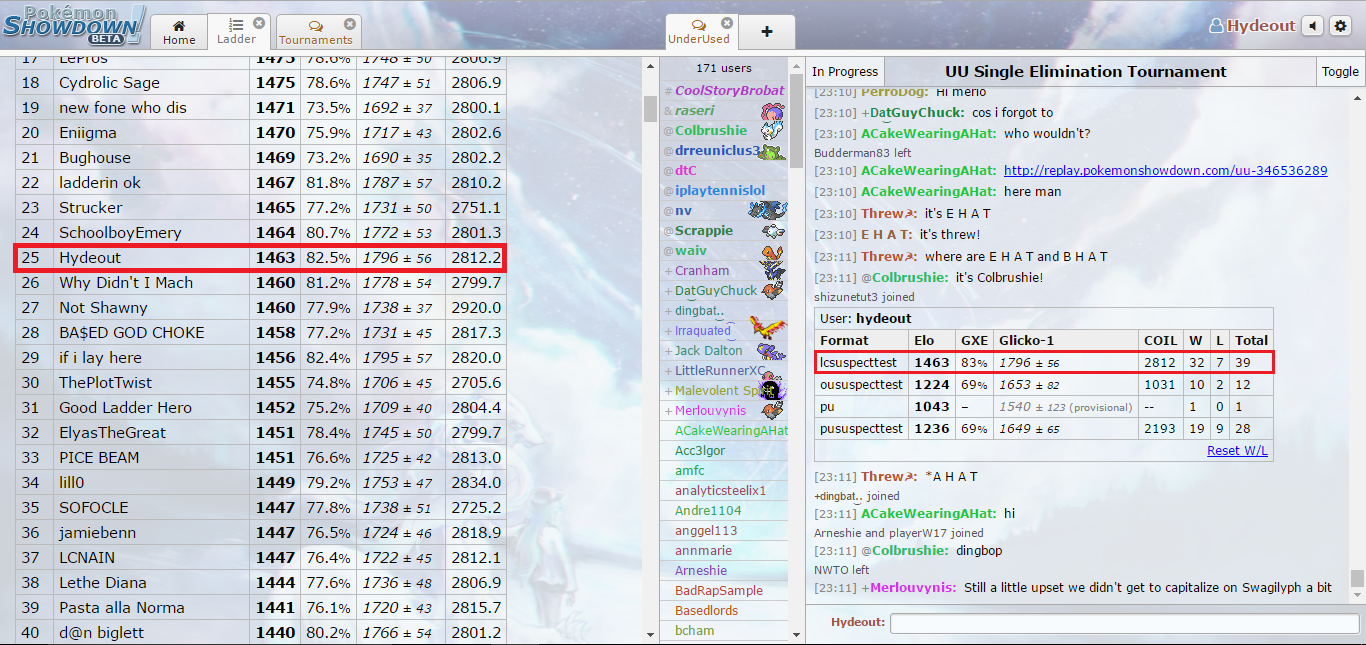Click waiv's Charmander sprite icon

(771, 251)
